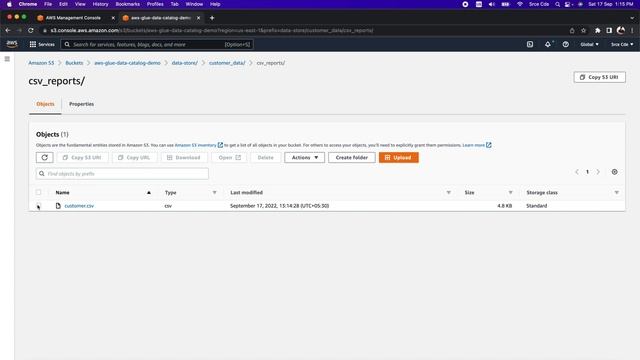This screenshot has width=640, height=360.
Task: Sort by the Name column arrow
Action: 149,192
